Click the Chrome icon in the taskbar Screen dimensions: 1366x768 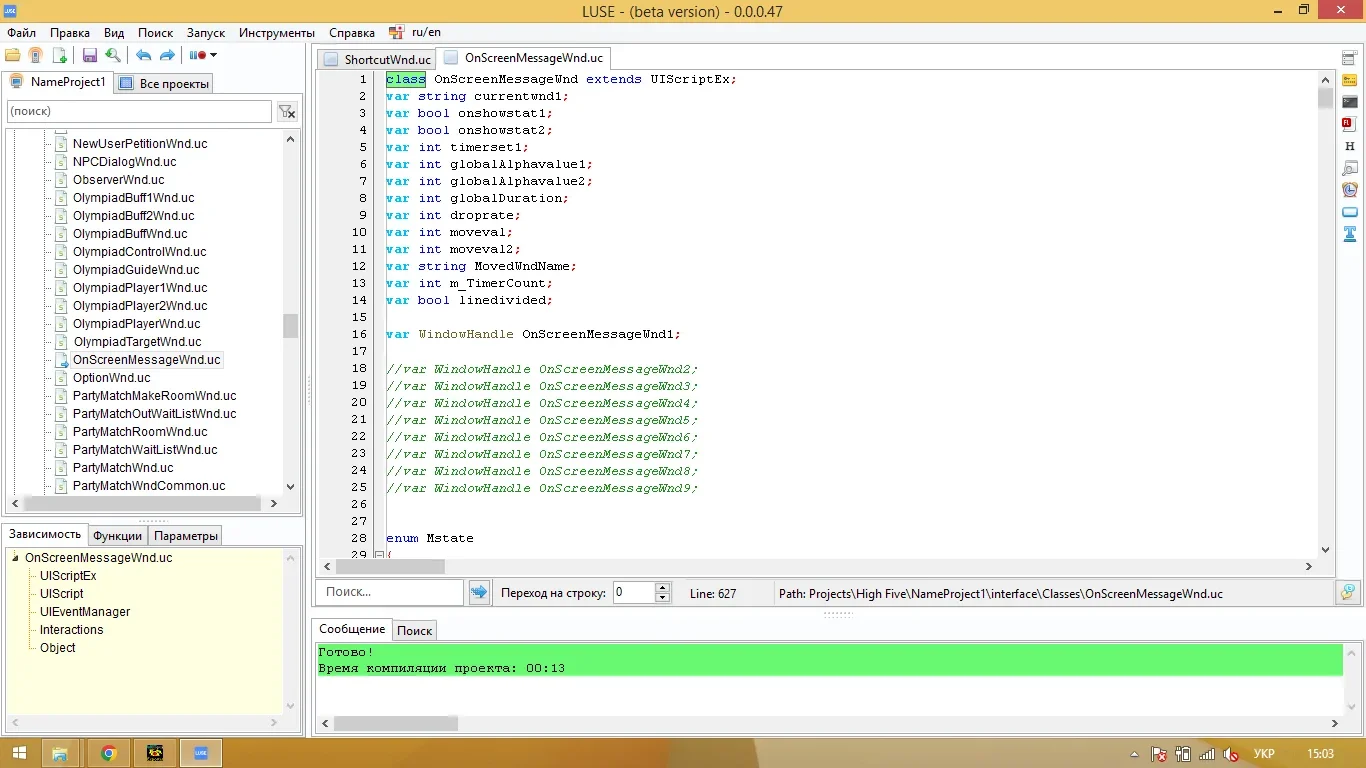(x=108, y=753)
